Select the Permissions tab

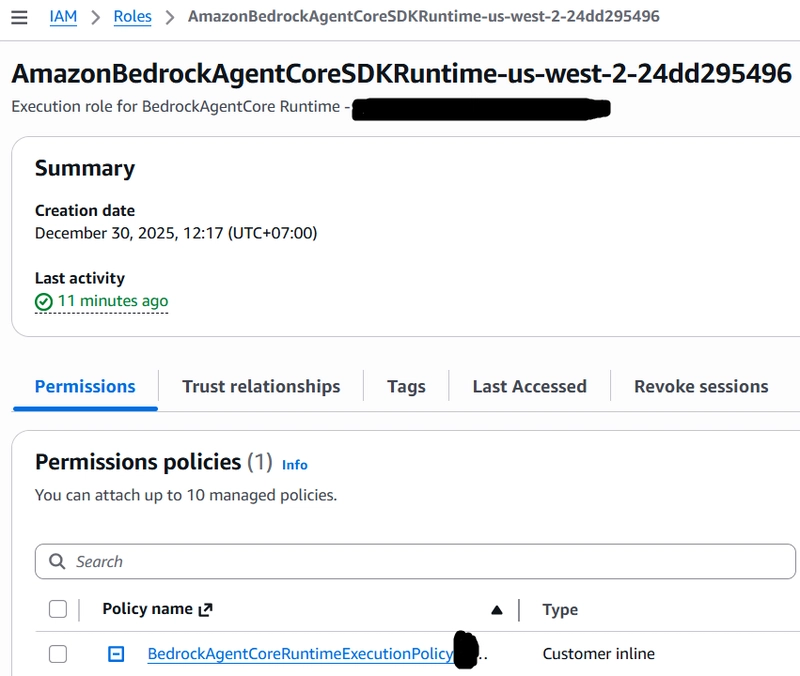[x=85, y=386]
